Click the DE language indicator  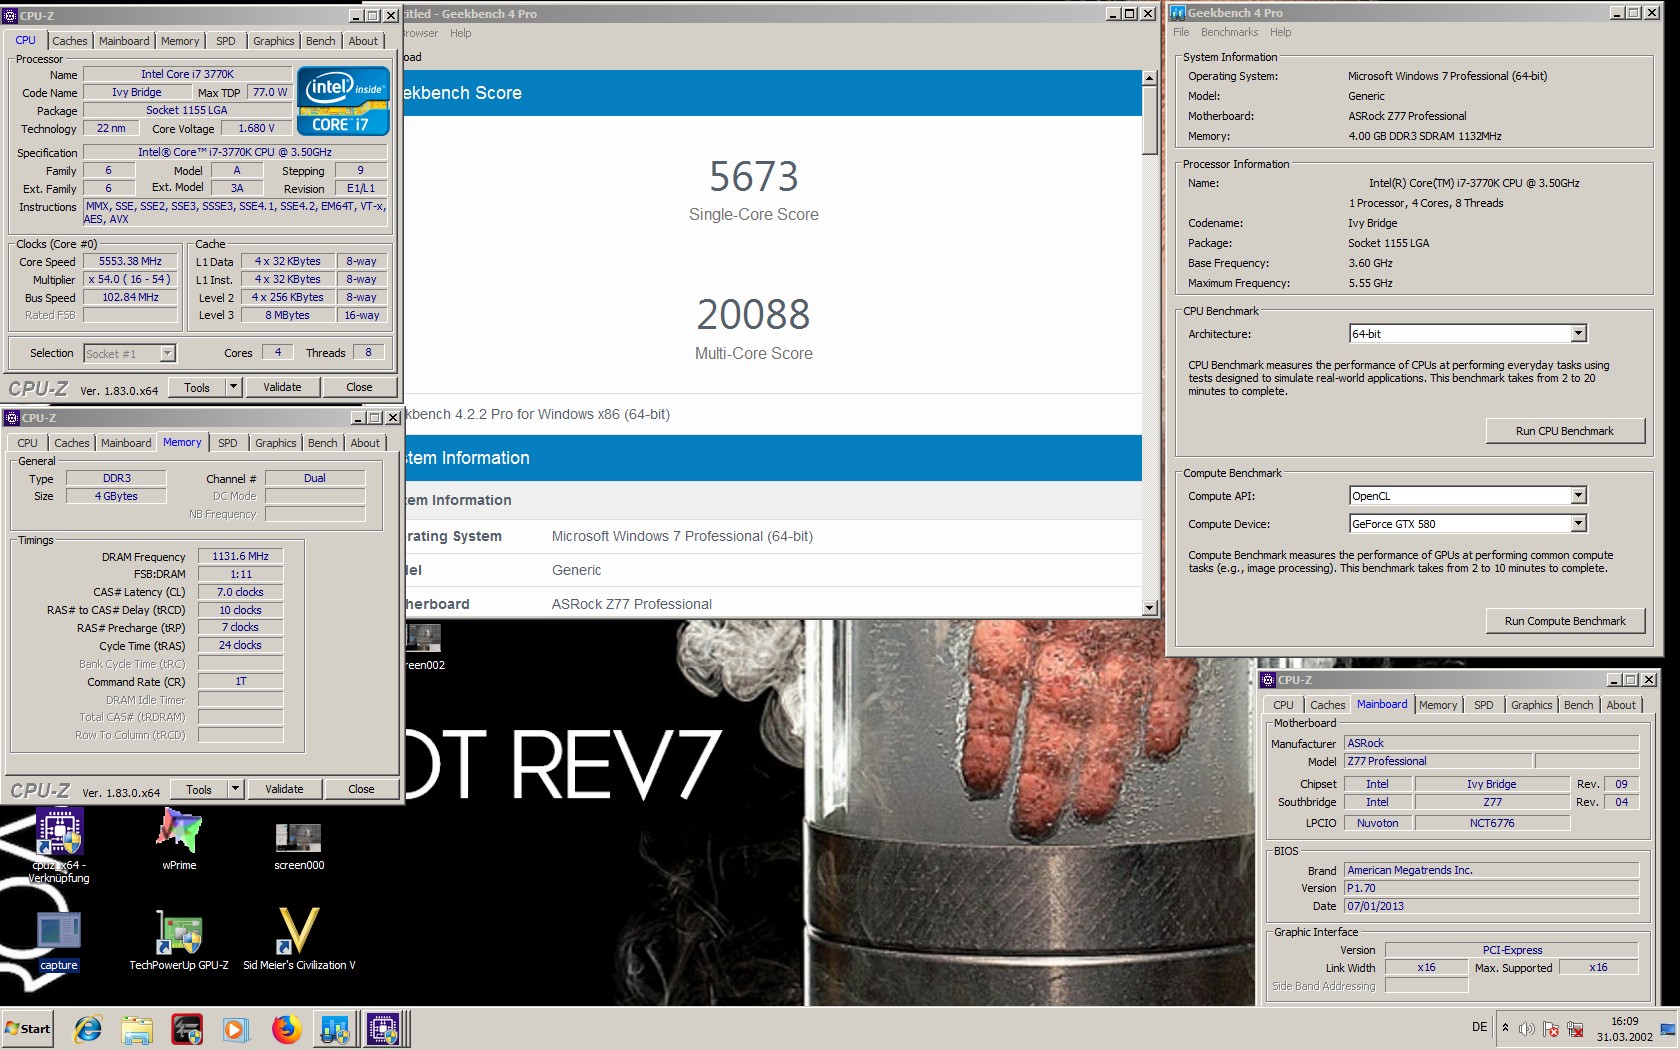point(1479,1027)
